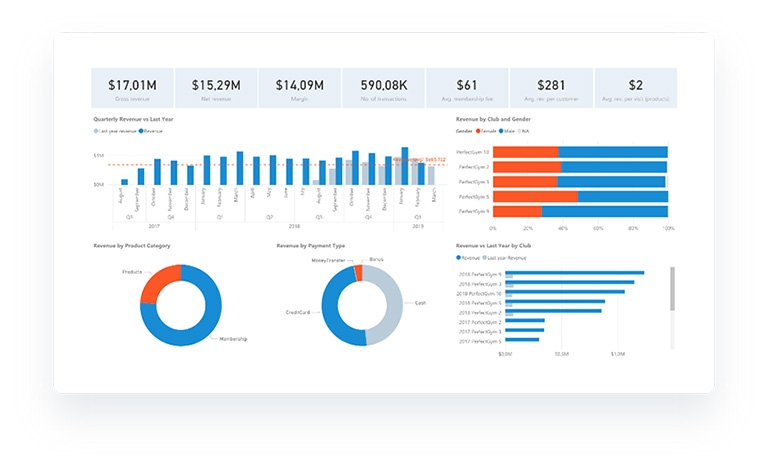Click the 'Quarterly Revenue vs Last Year' chart title
Screen dimensions: 768x469
[133, 119]
